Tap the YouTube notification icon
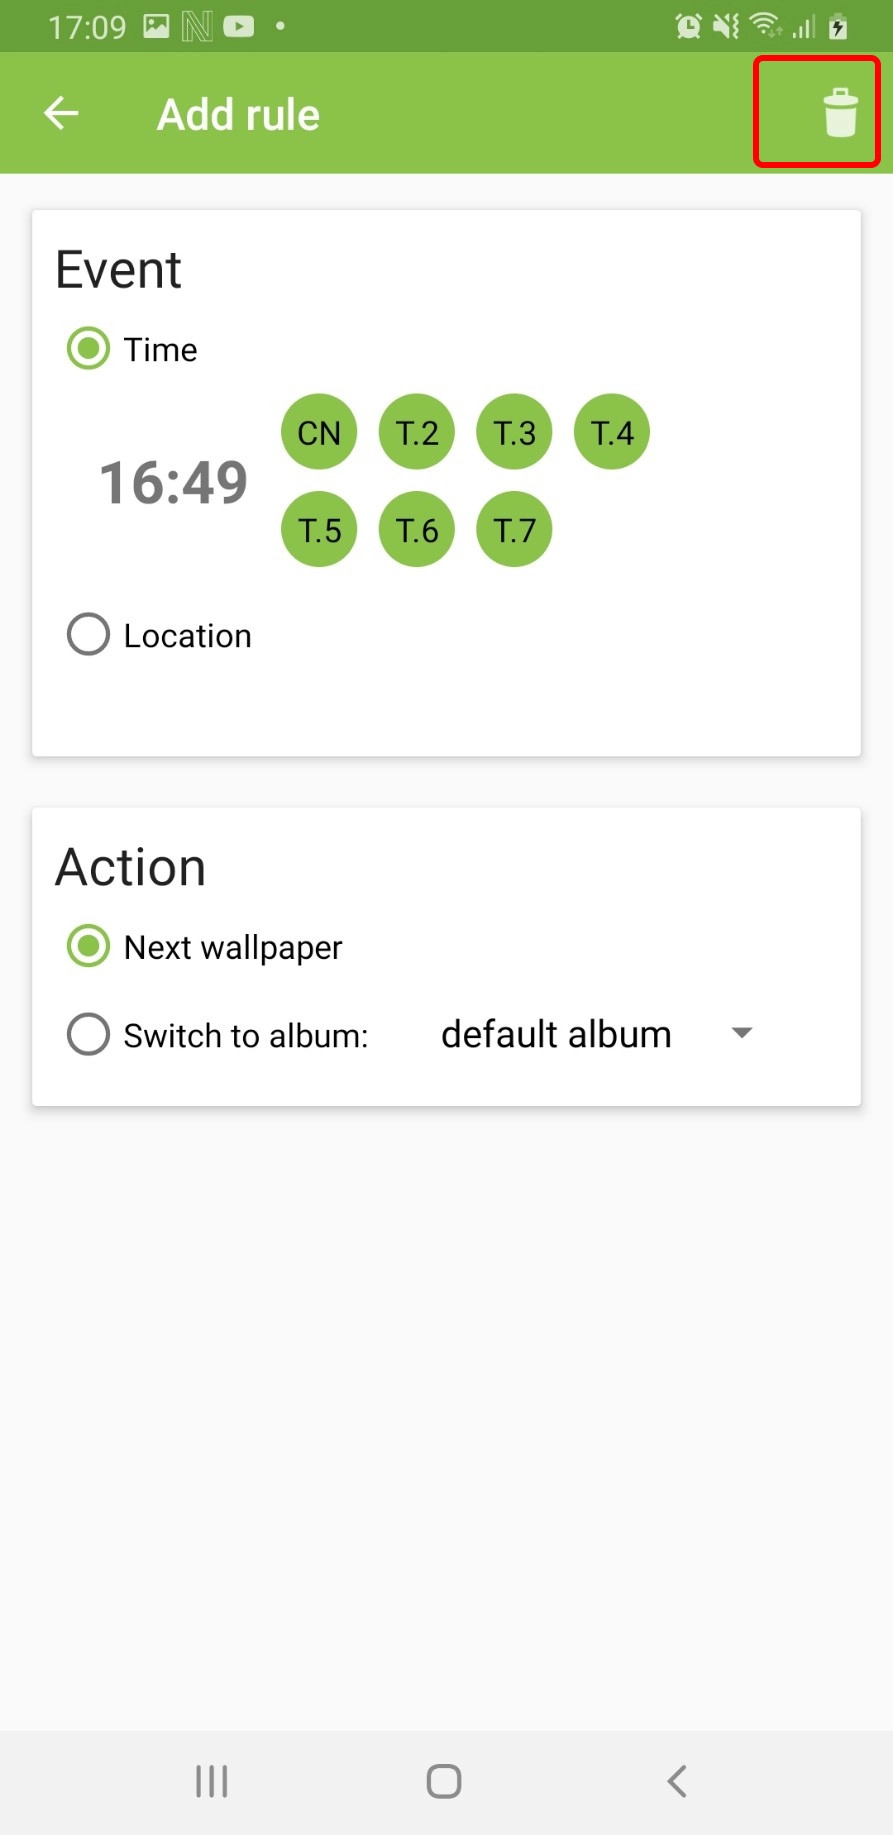893x1835 pixels. (x=238, y=26)
